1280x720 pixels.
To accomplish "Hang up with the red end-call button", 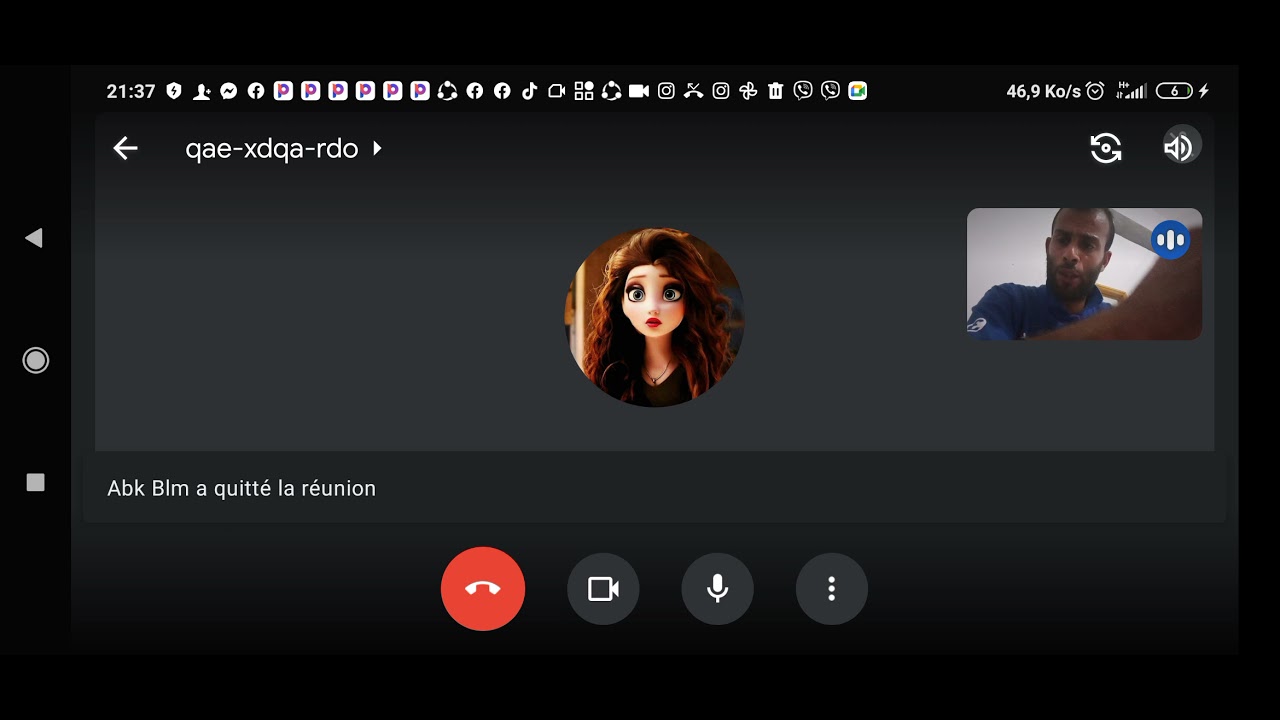I will point(483,589).
